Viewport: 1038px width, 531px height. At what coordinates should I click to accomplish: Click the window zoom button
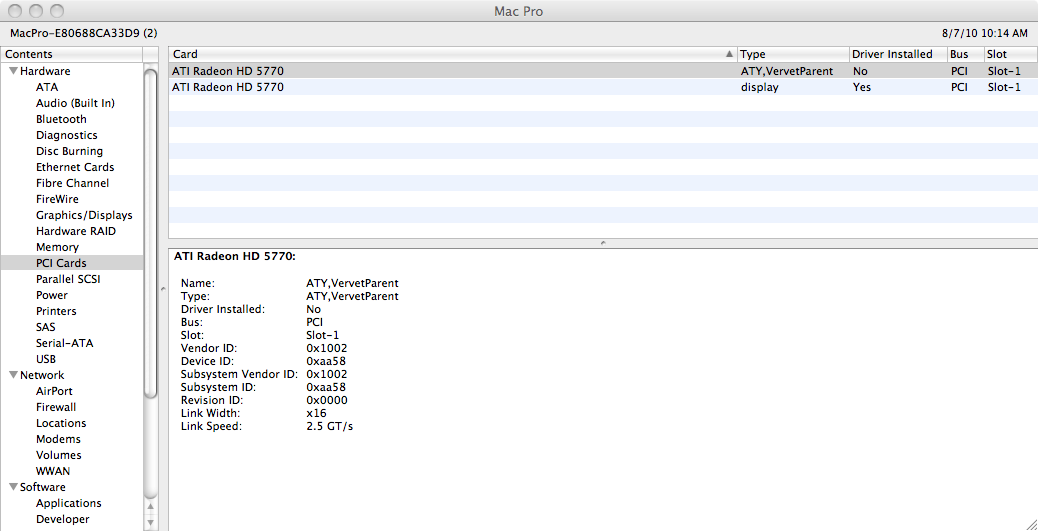pyautogui.click(x=58, y=11)
